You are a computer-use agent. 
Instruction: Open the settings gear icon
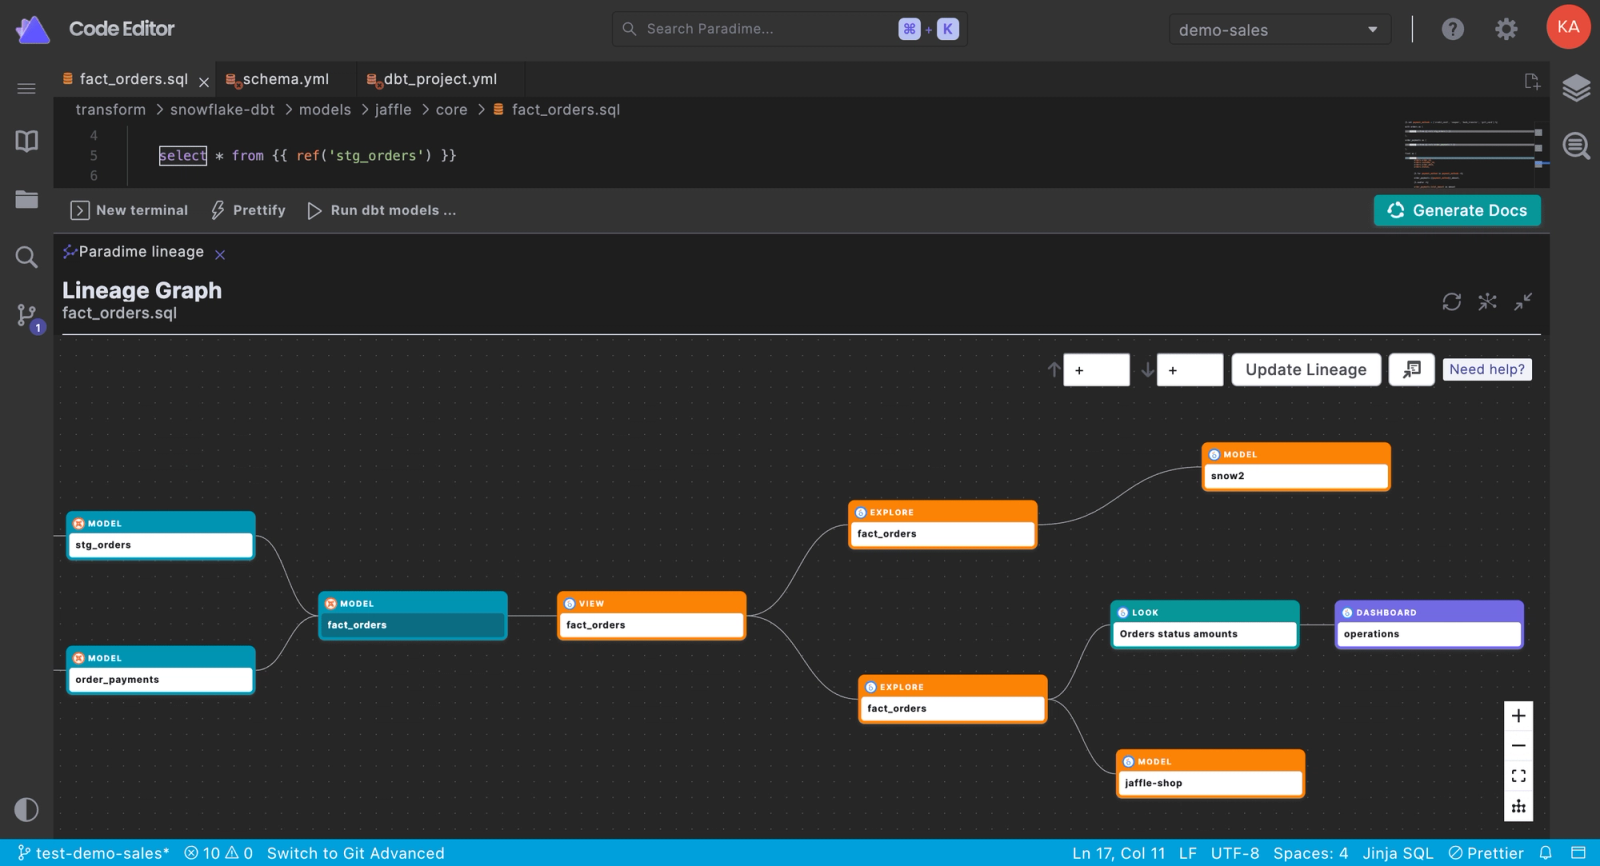(x=1506, y=29)
